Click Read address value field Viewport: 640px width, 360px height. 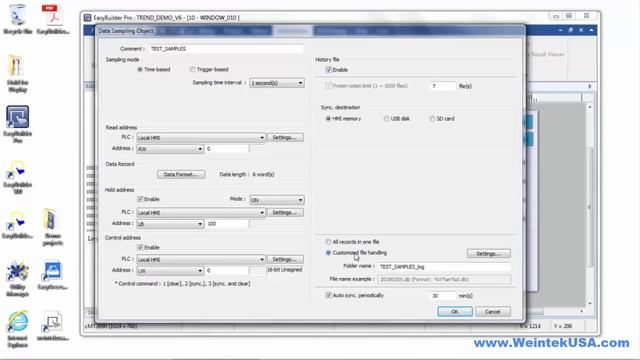[x=227, y=149]
